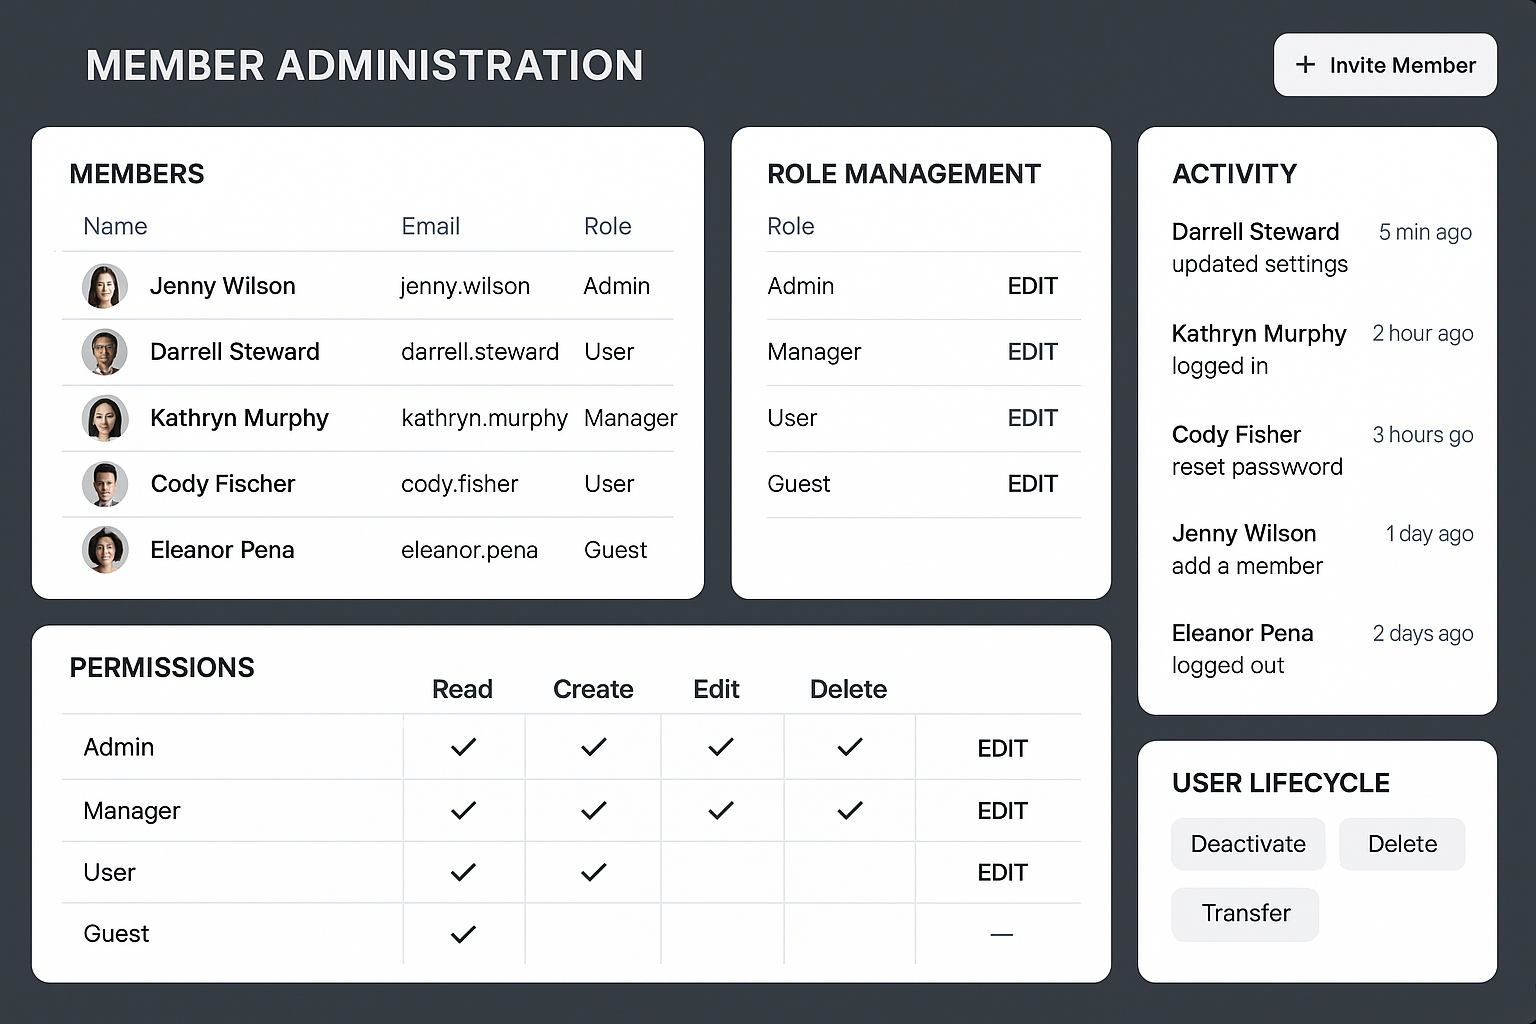Toggle Manager Delete permission checkmark
The image size is (1536, 1024).
point(849,810)
